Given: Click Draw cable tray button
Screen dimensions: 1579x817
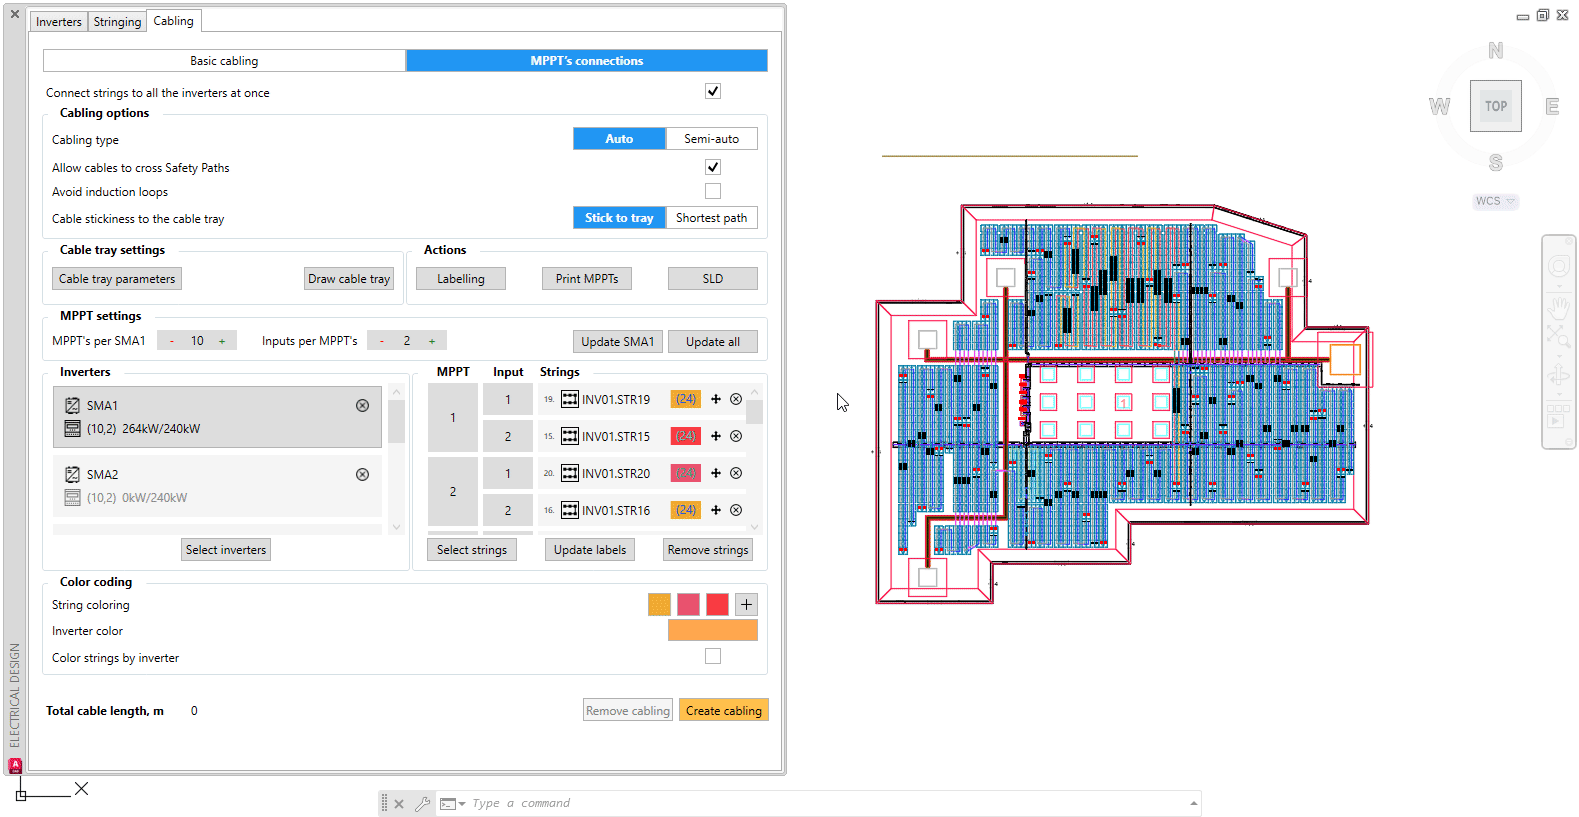Looking at the screenshot, I should [349, 279].
